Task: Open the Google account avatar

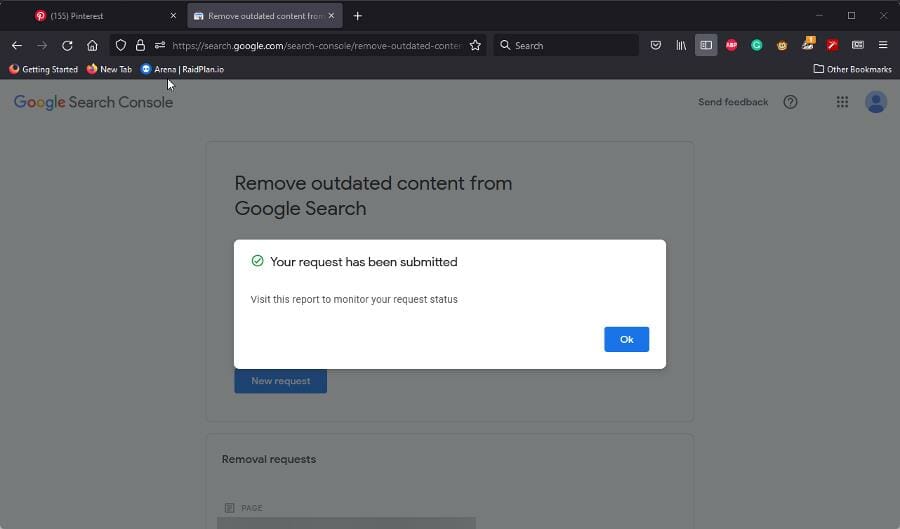Action: 876,102
